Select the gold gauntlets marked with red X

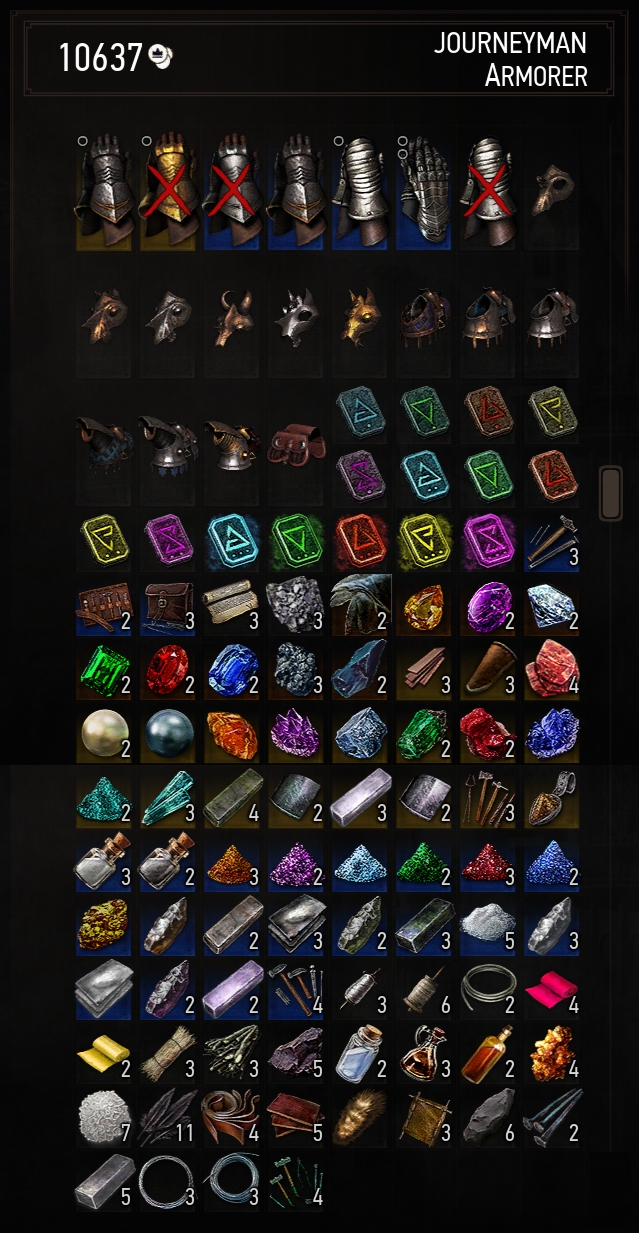(167, 191)
